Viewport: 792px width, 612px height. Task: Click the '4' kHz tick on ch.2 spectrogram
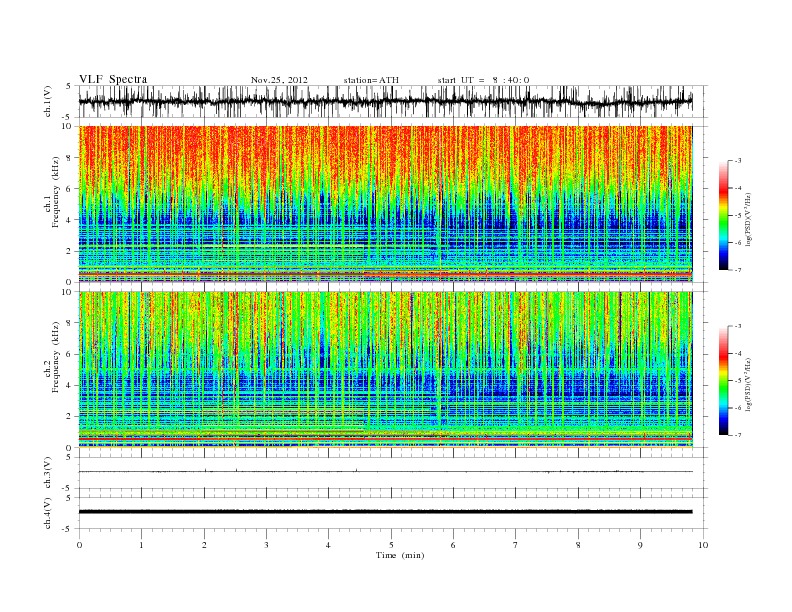pos(70,385)
